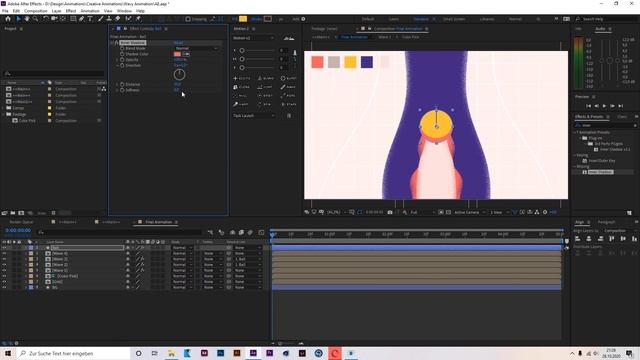
Task: Open the Blend Mode dropdown set to Normal
Action: 196,48
